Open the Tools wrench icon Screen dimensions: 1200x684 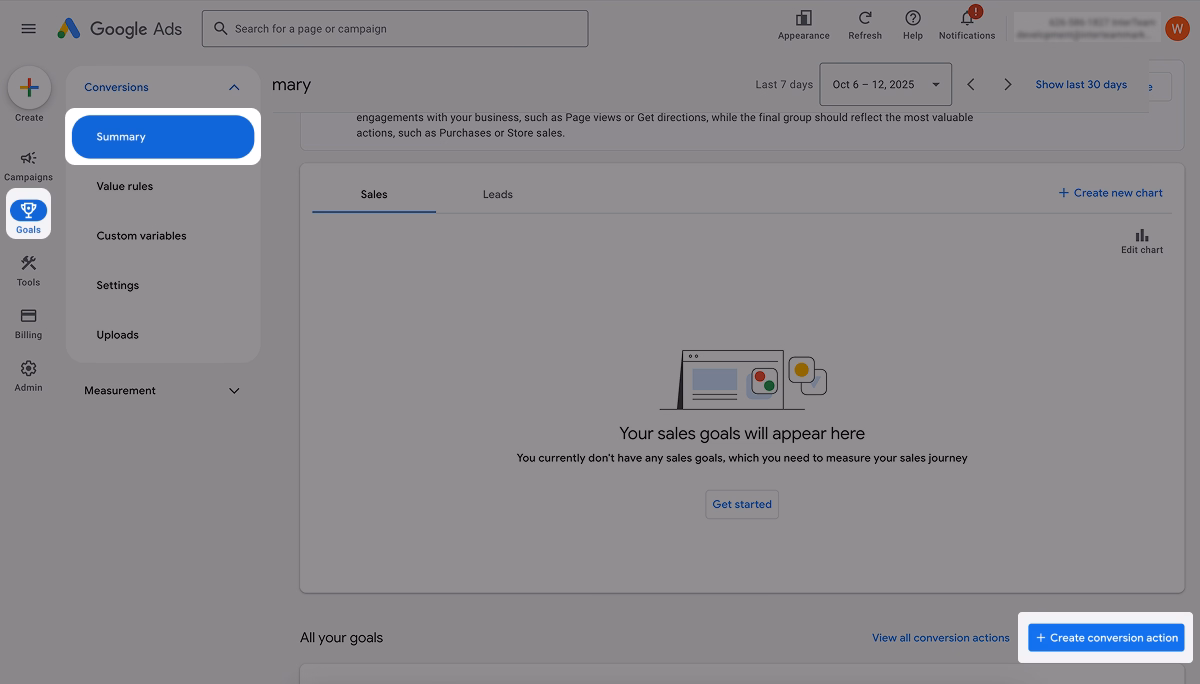click(x=28, y=267)
